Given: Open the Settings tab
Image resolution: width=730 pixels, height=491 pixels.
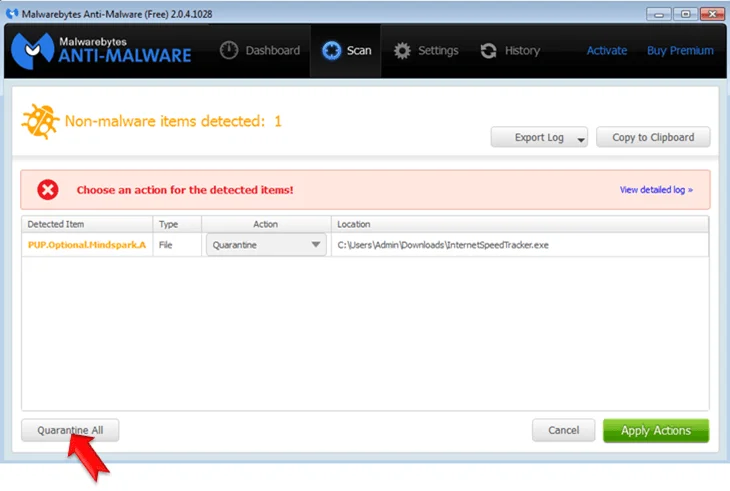Looking at the screenshot, I should (x=426, y=50).
